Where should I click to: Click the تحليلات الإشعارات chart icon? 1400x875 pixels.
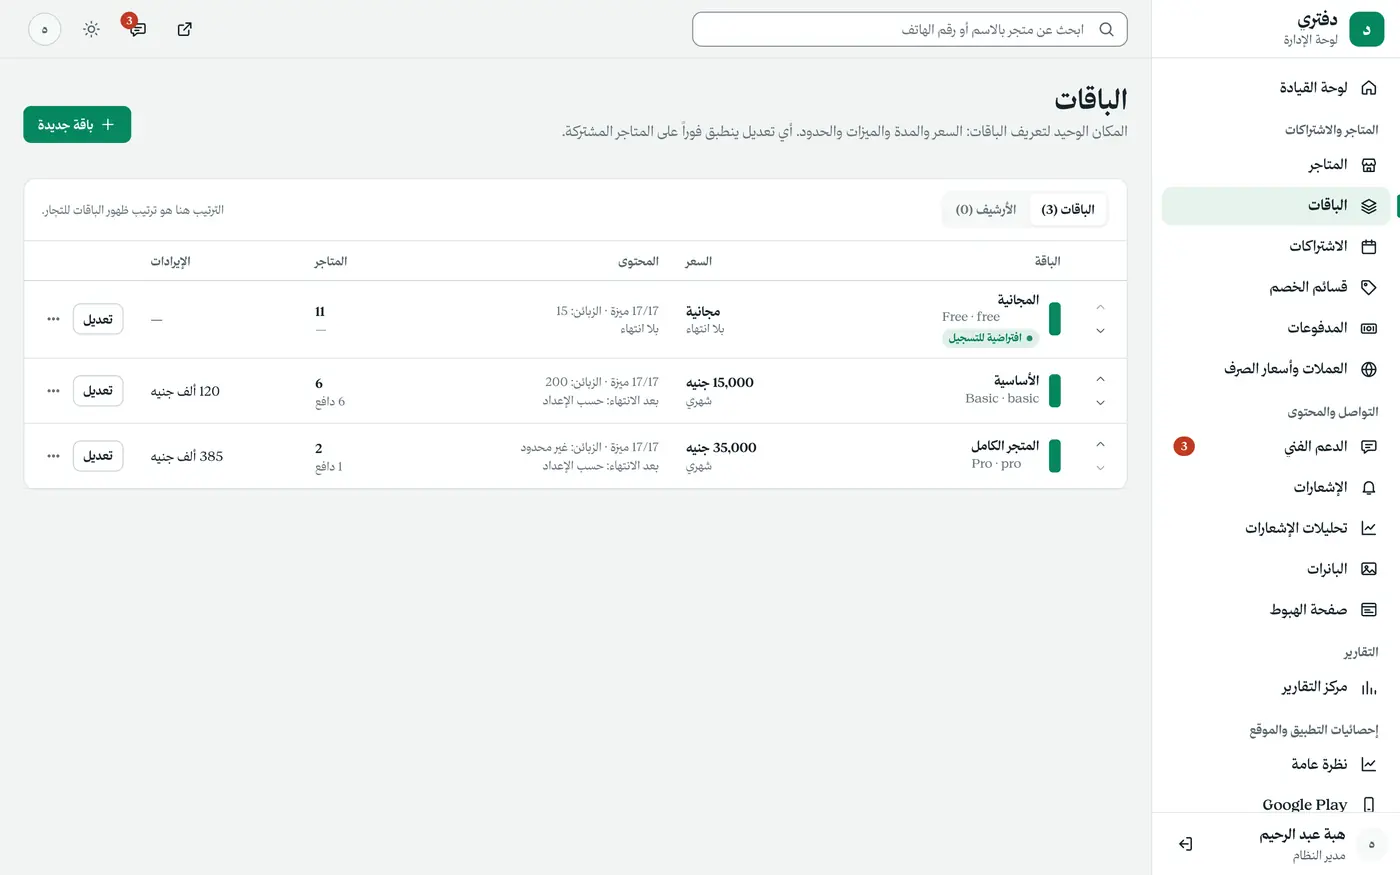(1369, 528)
